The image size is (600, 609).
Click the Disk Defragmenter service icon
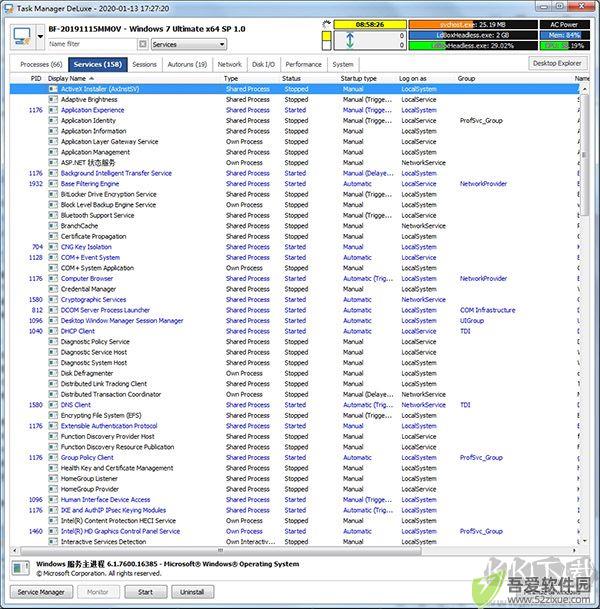click(53, 373)
